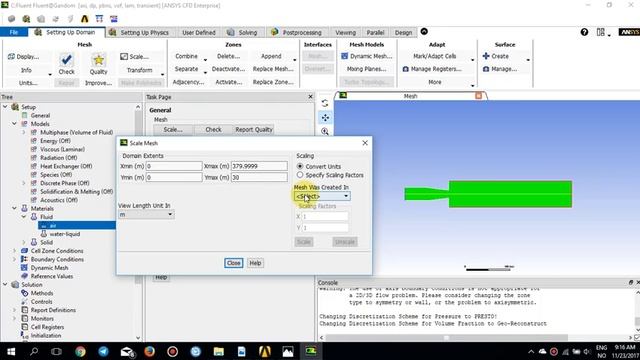The height and width of the screenshot is (360, 640).
Task: Switch to Setting Up Physics tab
Action: 139,32
